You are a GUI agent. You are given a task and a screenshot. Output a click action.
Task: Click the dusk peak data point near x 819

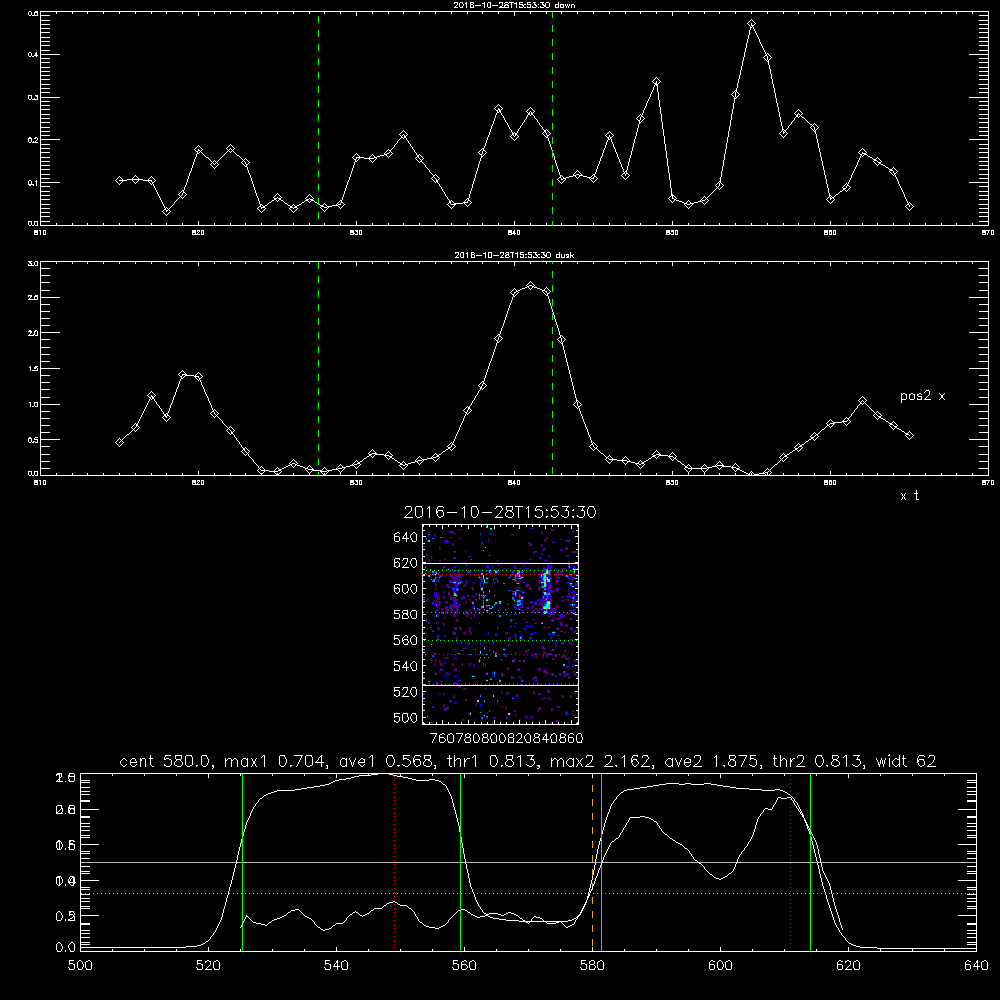pos(182,375)
